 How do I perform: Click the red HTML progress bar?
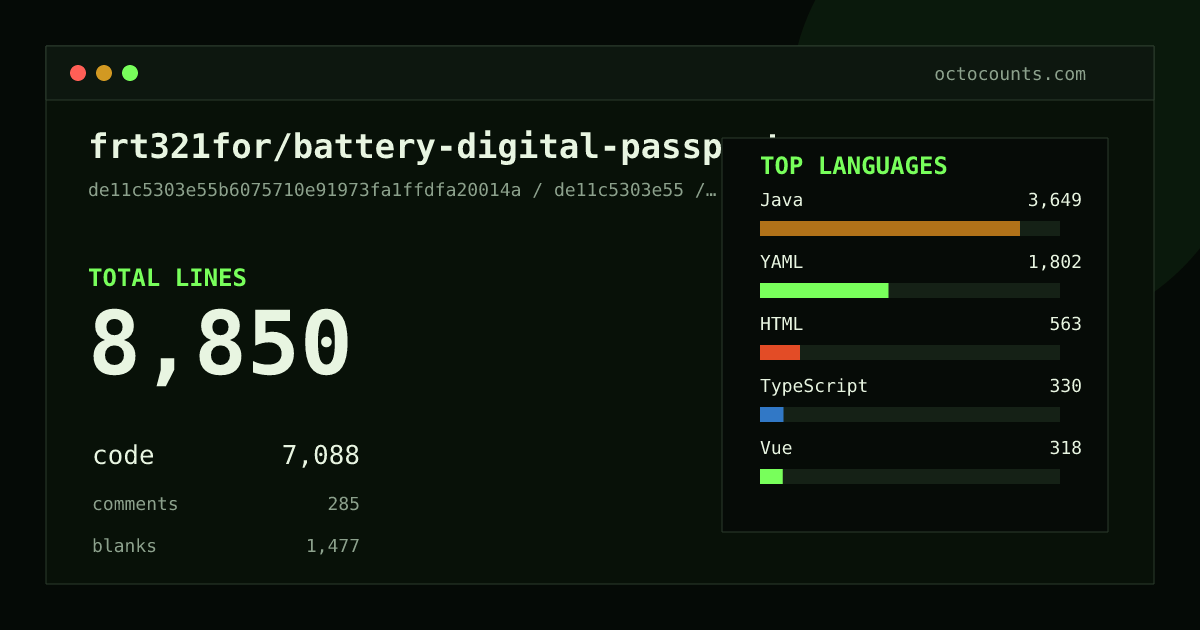point(780,352)
